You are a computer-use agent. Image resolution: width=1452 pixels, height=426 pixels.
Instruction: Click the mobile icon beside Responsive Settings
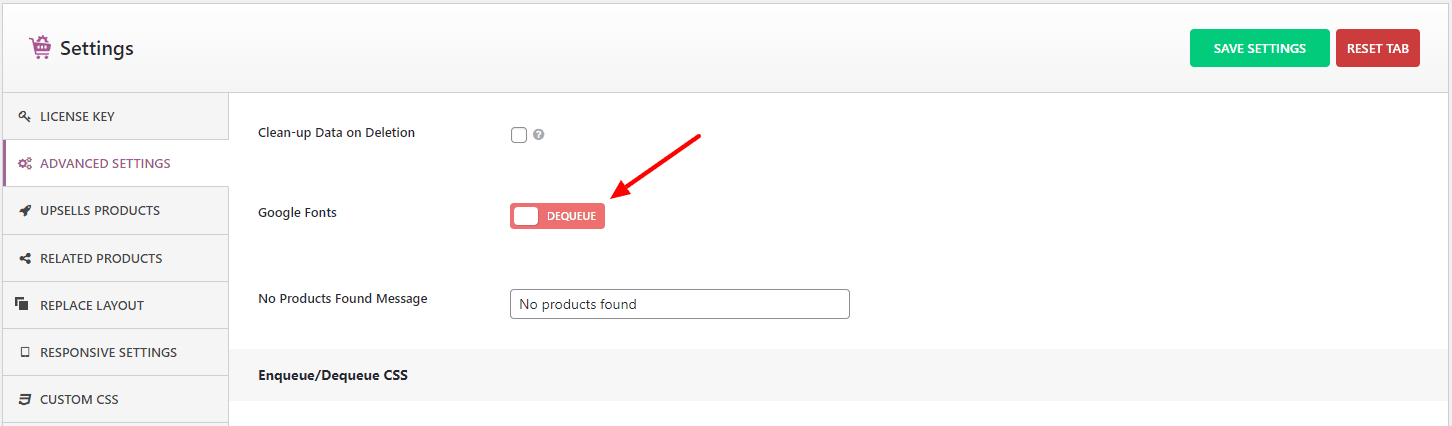tap(25, 352)
